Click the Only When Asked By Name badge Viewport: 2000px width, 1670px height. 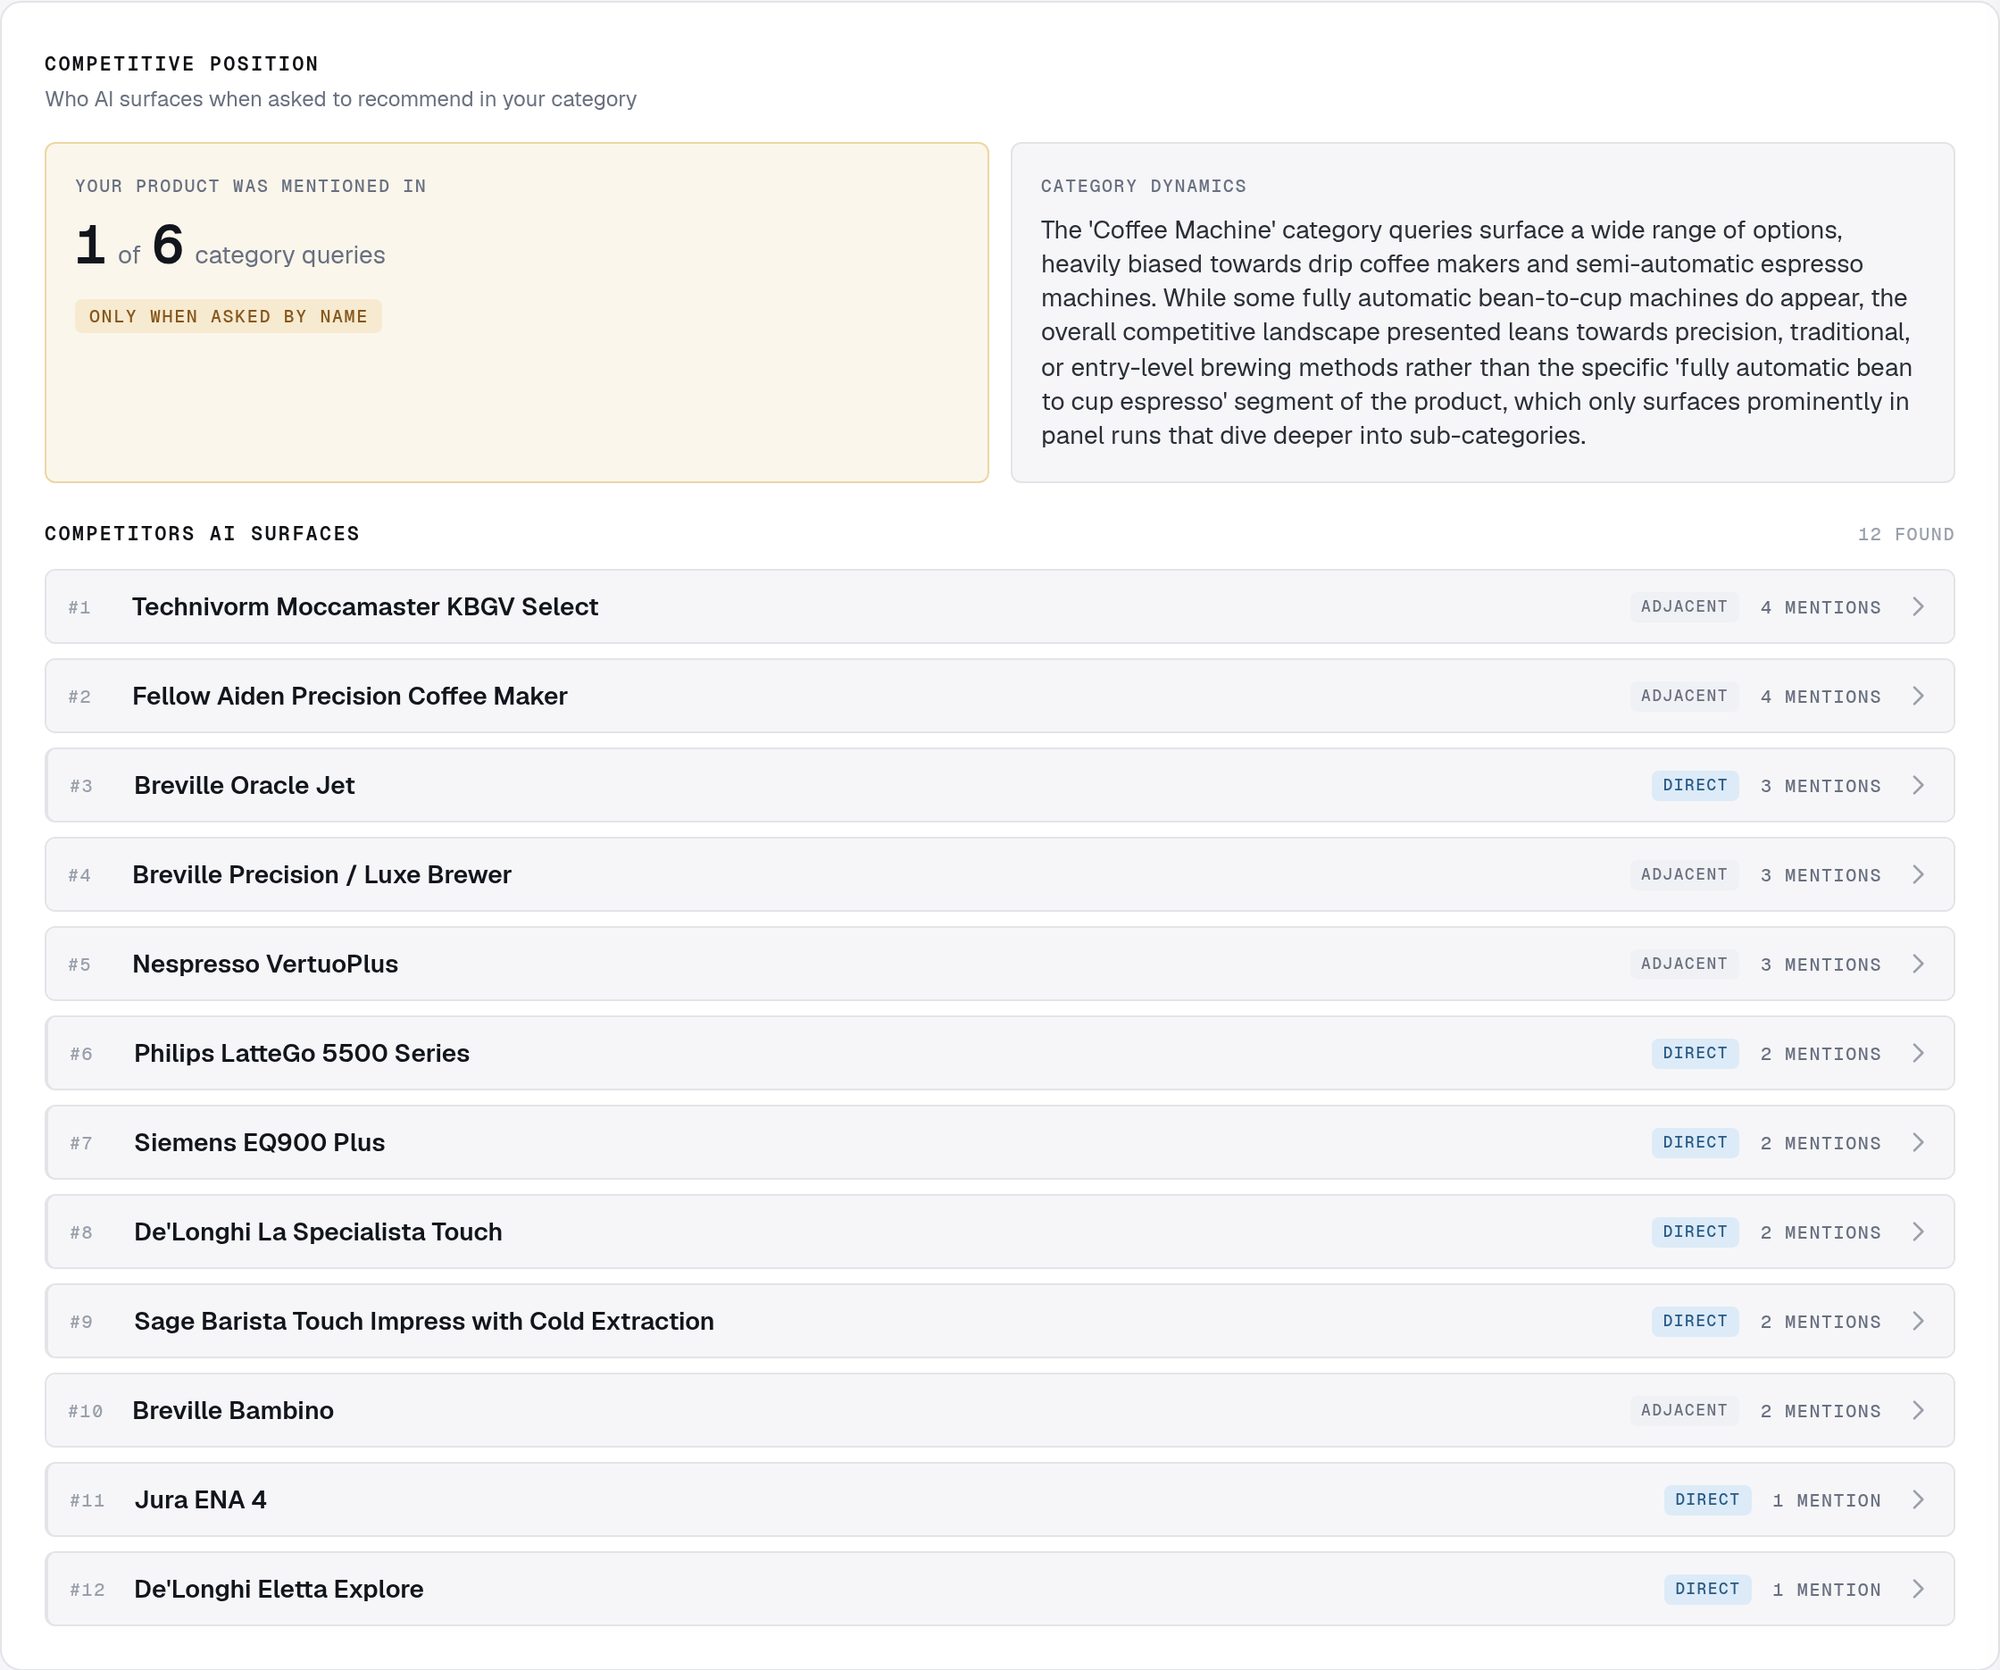tap(228, 316)
